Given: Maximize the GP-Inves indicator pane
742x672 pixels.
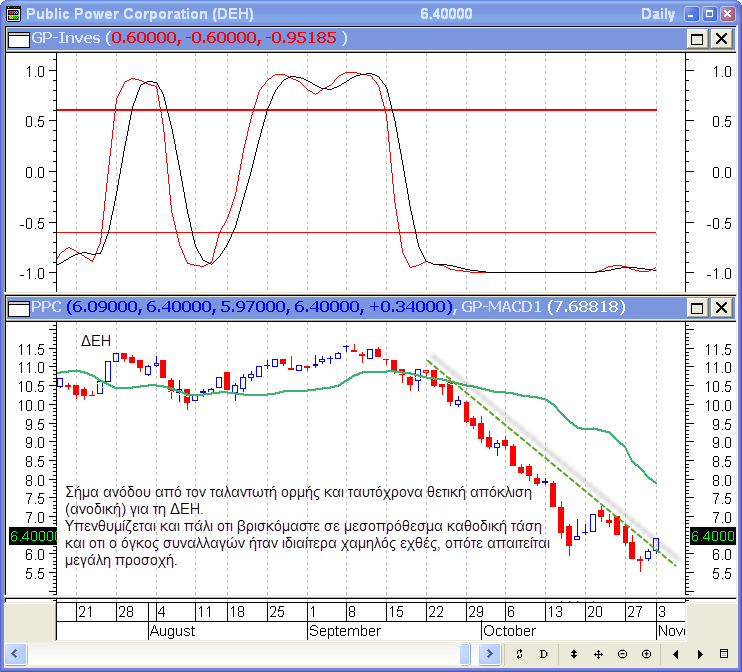Looking at the screenshot, I should point(697,38).
